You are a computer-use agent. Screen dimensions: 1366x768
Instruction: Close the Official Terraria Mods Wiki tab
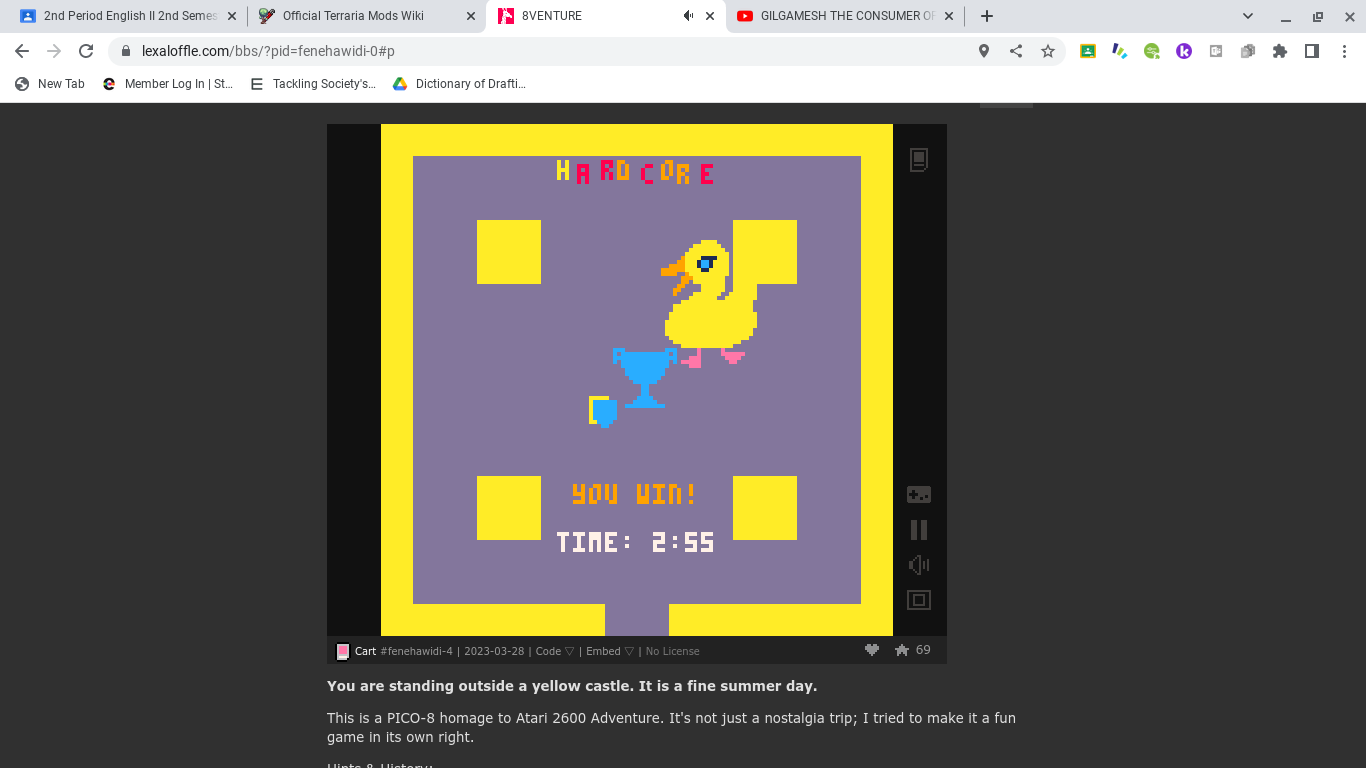click(471, 16)
